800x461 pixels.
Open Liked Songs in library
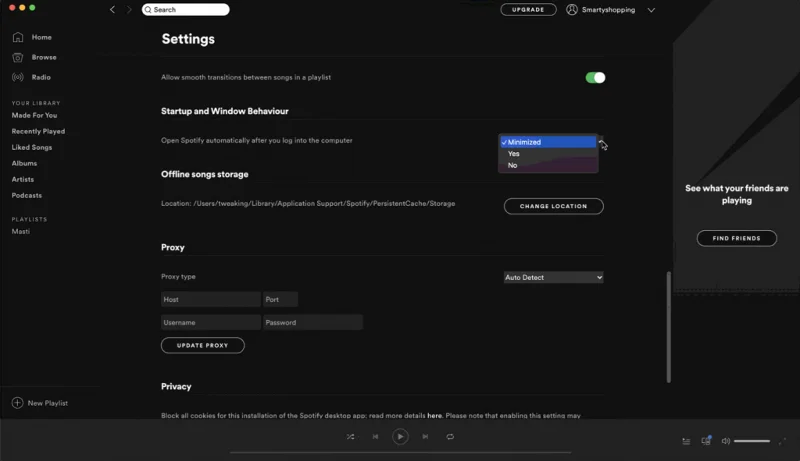point(32,147)
